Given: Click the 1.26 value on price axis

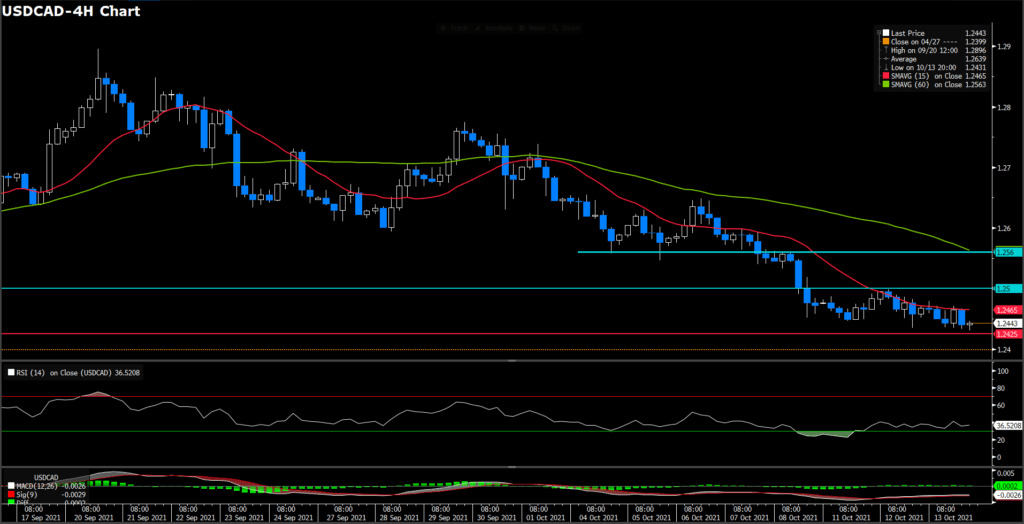Looking at the screenshot, I should click(x=1004, y=228).
